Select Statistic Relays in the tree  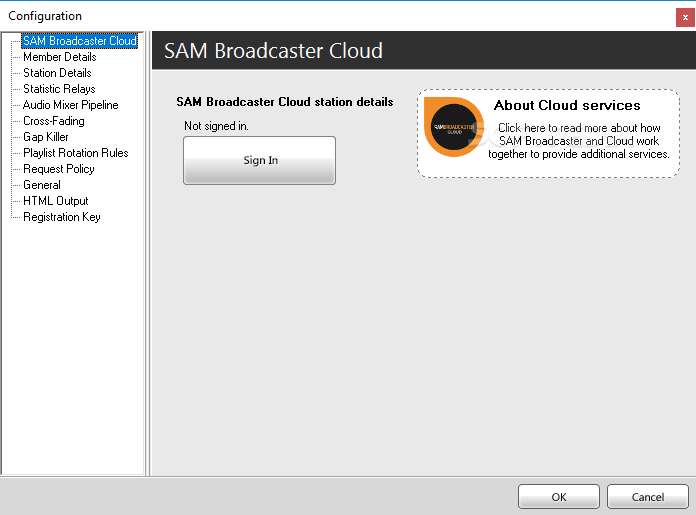click(59, 89)
